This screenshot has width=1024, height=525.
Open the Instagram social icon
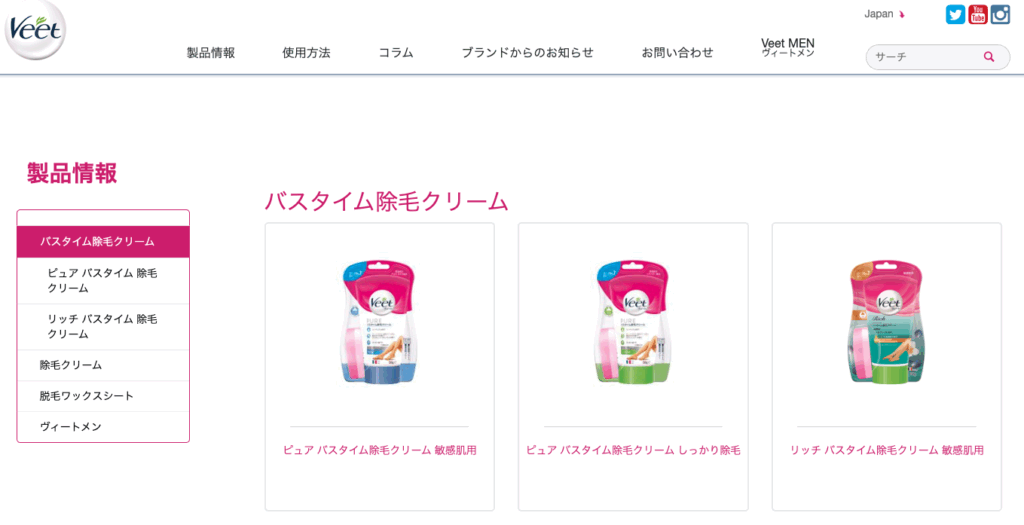[x=1000, y=14]
